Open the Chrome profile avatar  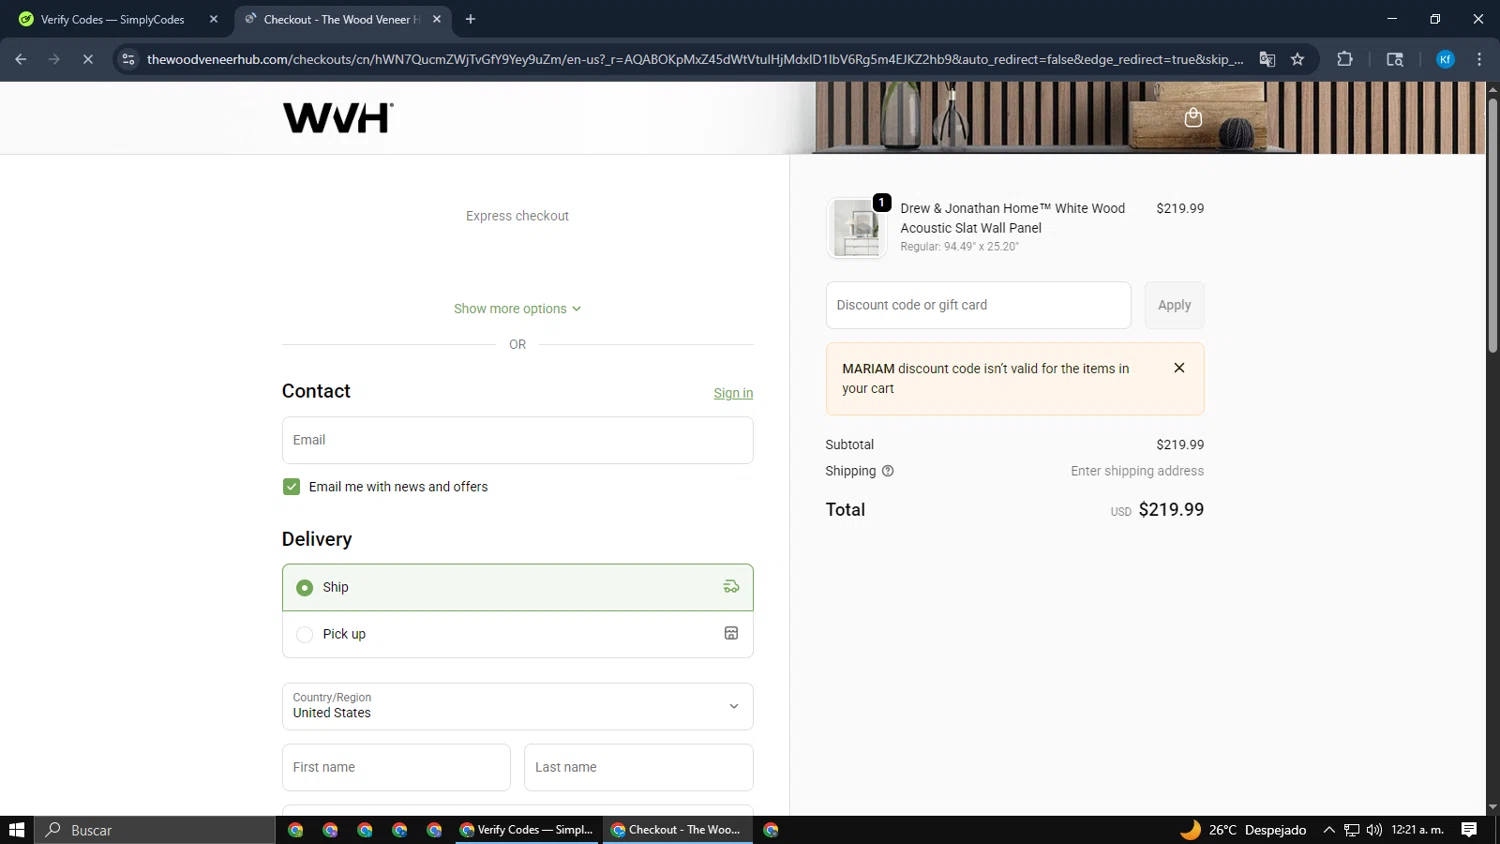[x=1445, y=59]
